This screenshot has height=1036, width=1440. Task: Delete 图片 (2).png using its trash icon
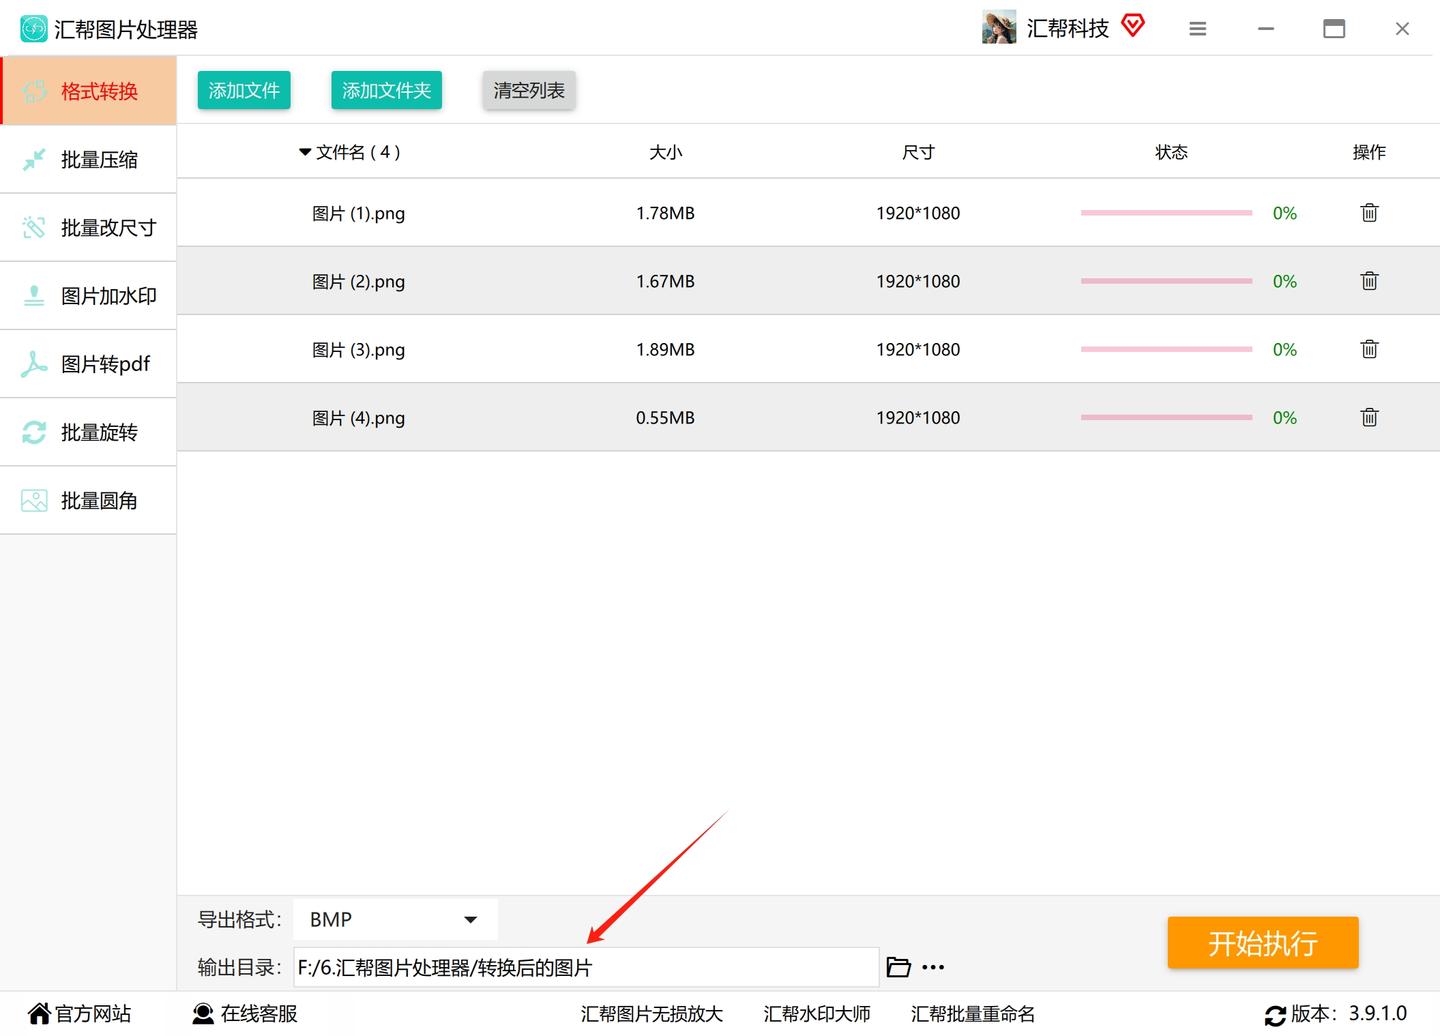(1369, 281)
